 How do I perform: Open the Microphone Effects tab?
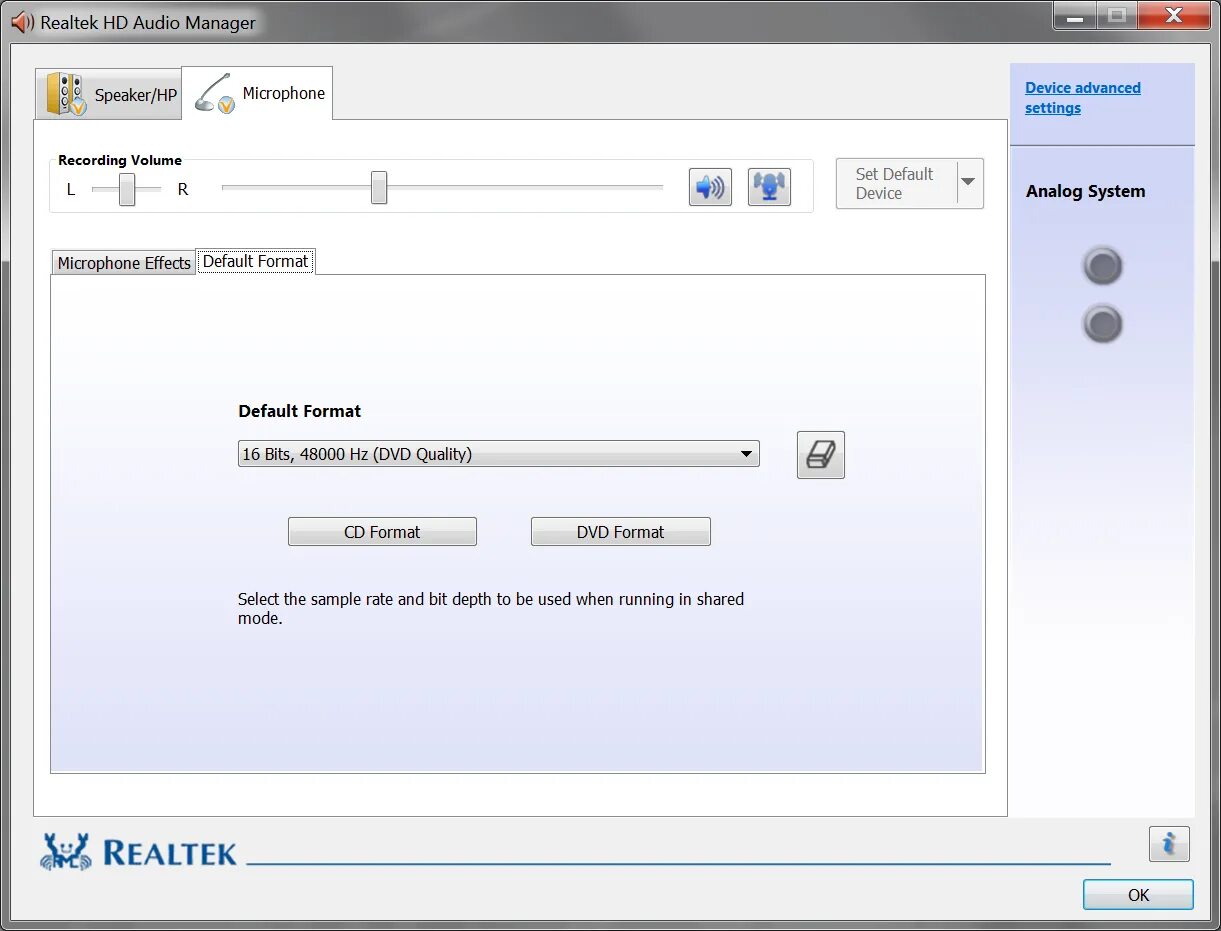click(x=123, y=263)
